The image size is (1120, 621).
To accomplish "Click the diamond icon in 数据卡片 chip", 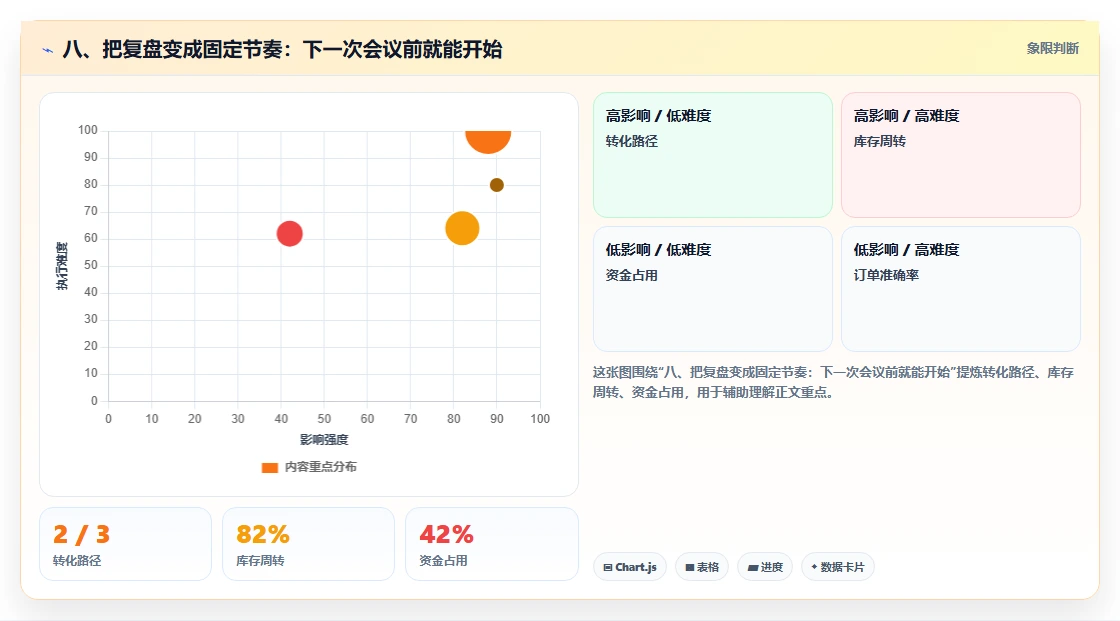I will 814,567.
